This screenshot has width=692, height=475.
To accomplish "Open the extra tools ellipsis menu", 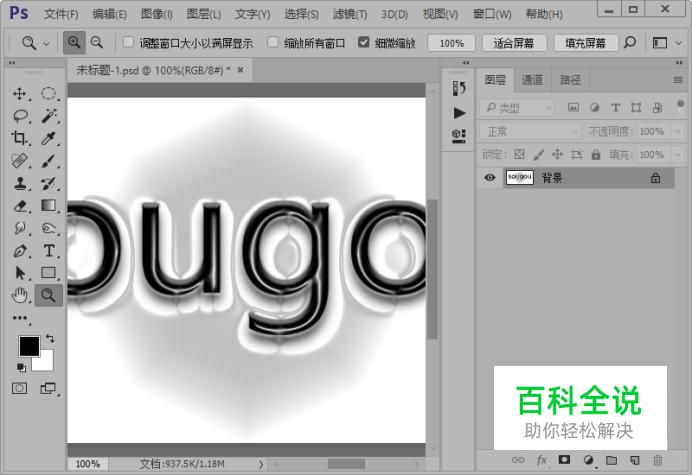I will pyautogui.click(x=20, y=318).
